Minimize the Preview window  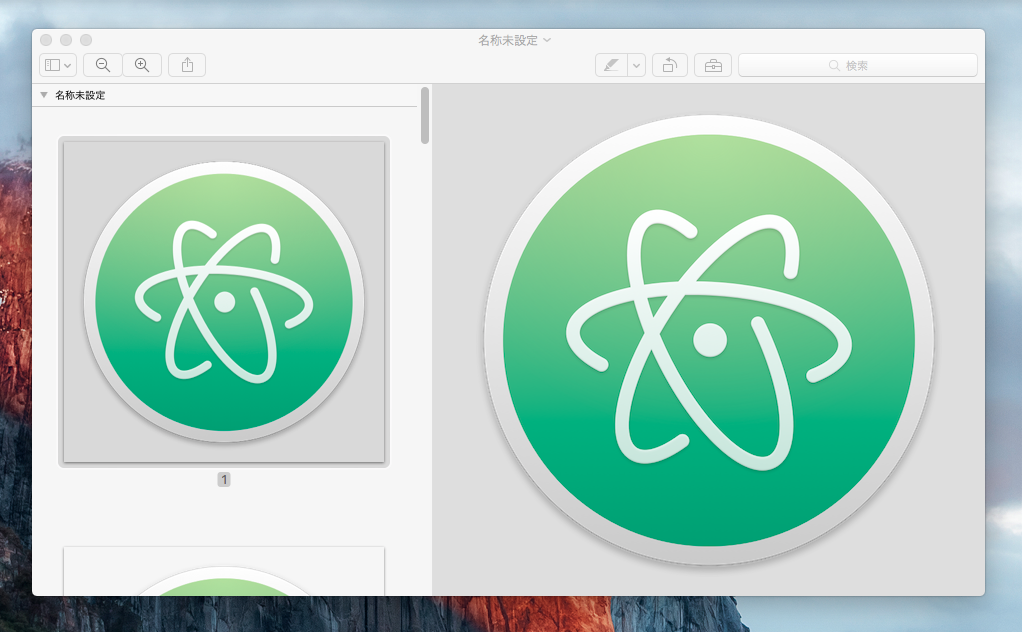(x=66, y=40)
